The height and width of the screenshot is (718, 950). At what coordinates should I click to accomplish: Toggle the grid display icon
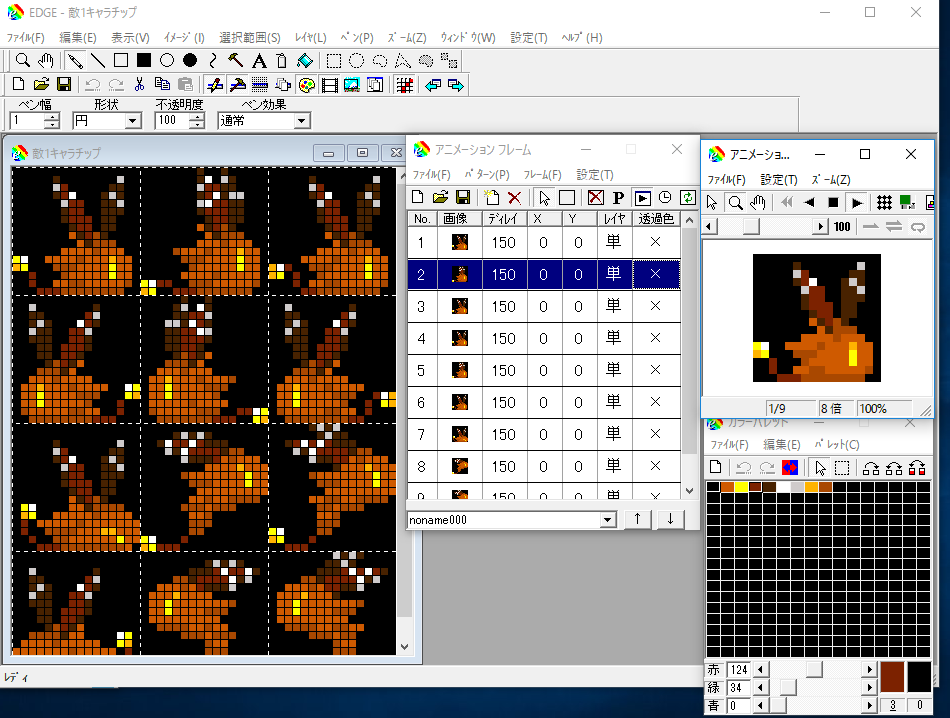(404, 85)
